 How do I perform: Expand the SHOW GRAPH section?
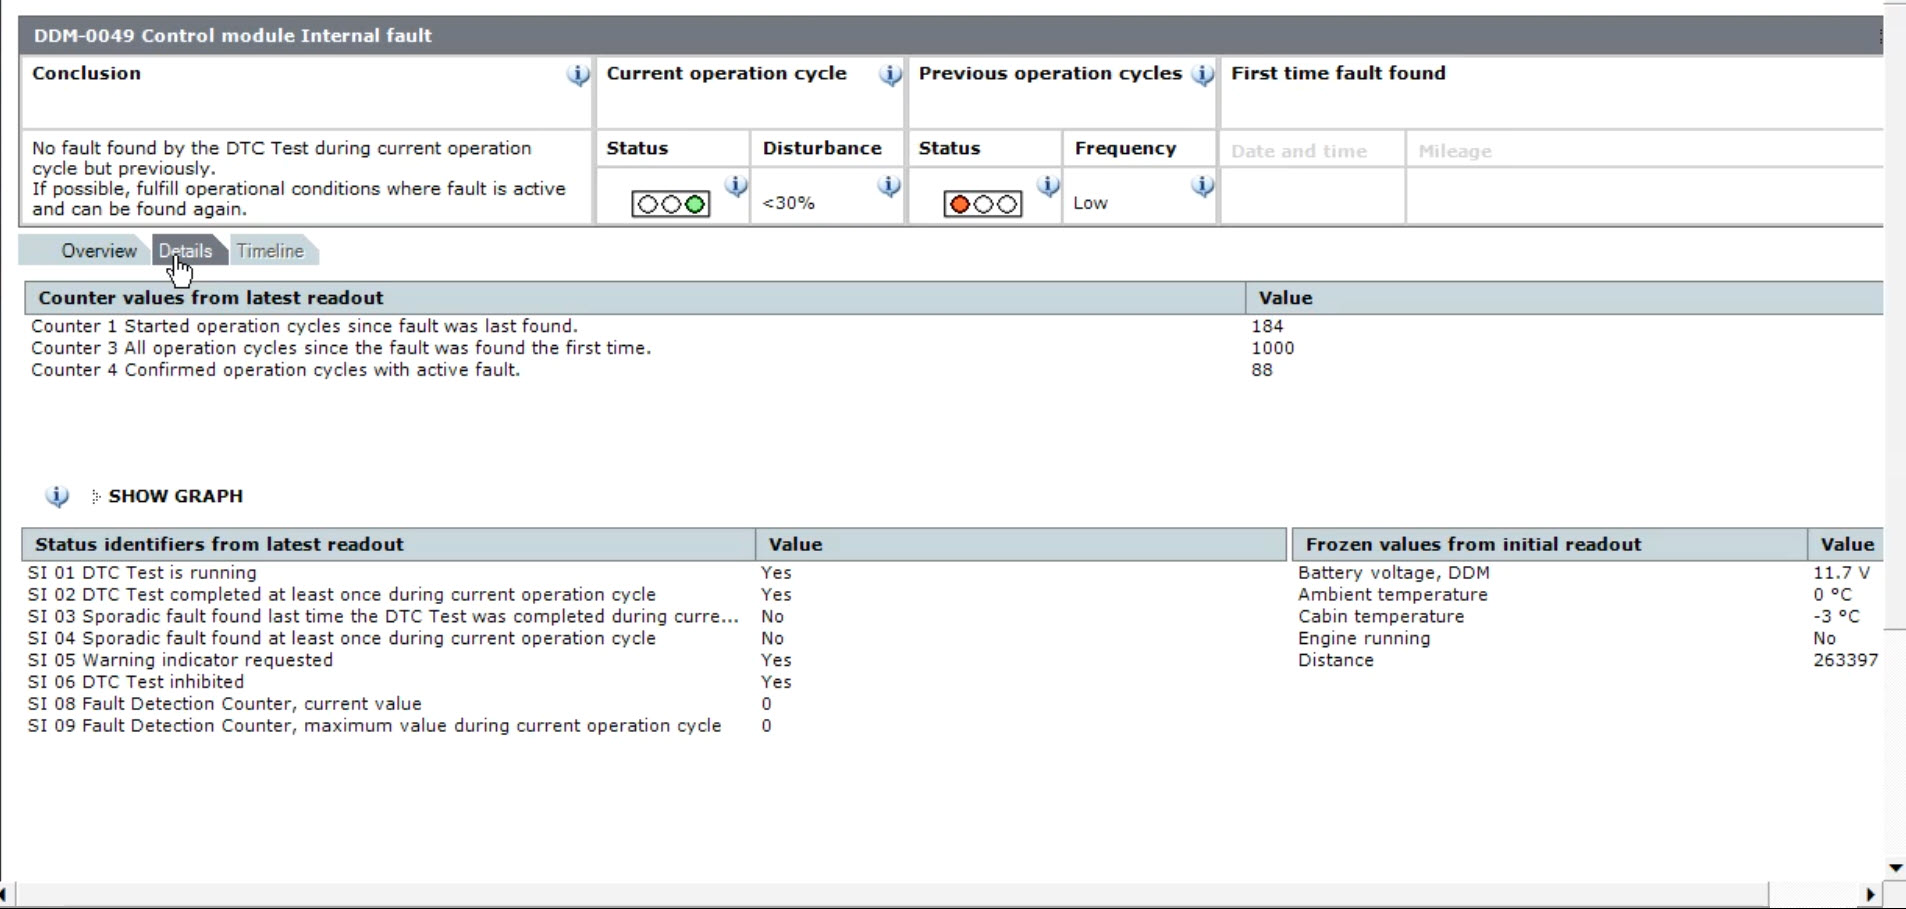pyautogui.click(x=175, y=496)
